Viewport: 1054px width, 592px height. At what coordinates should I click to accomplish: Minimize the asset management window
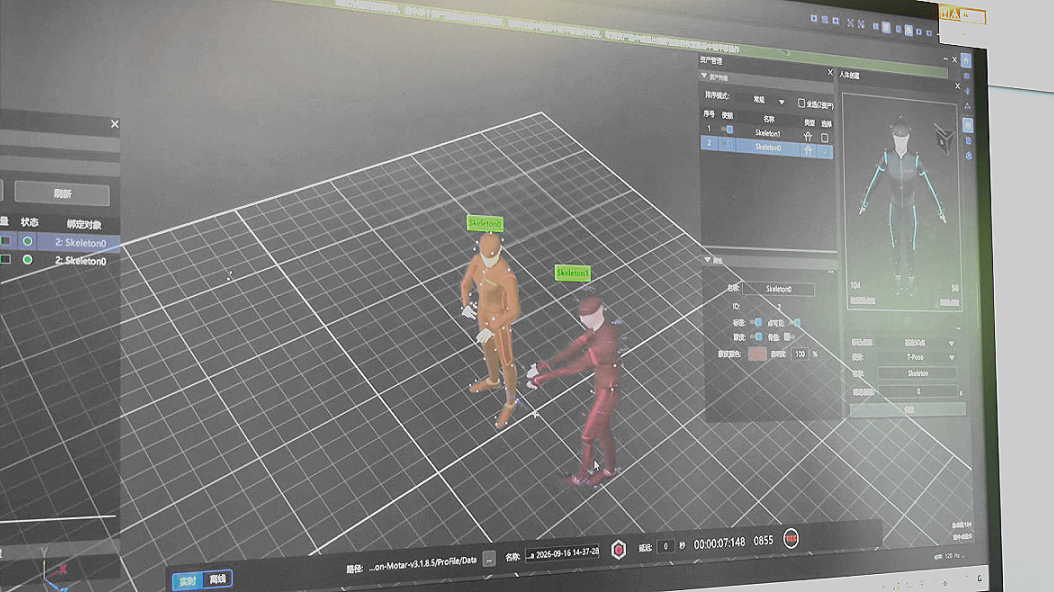point(945,59)
